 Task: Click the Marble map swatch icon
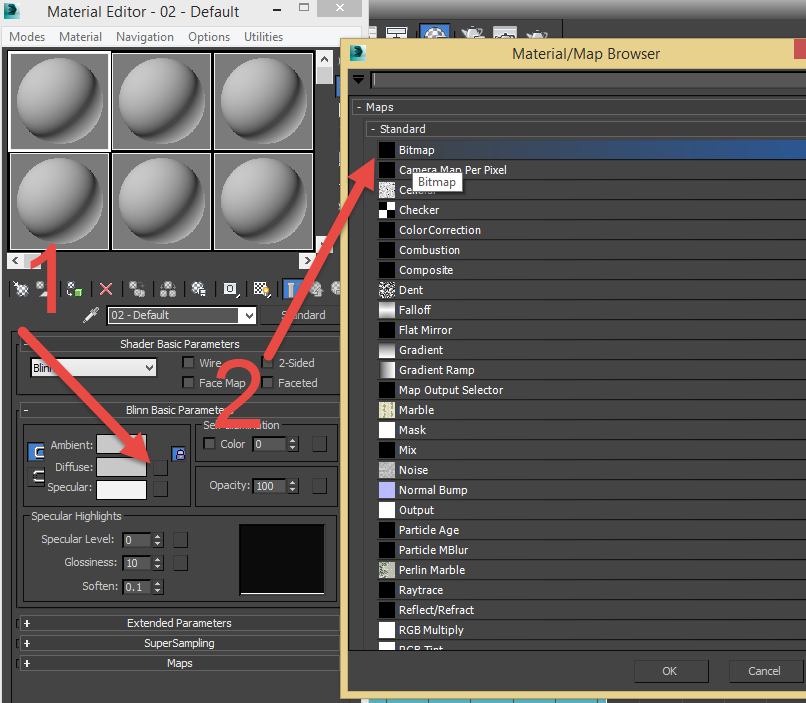[387, 410]
